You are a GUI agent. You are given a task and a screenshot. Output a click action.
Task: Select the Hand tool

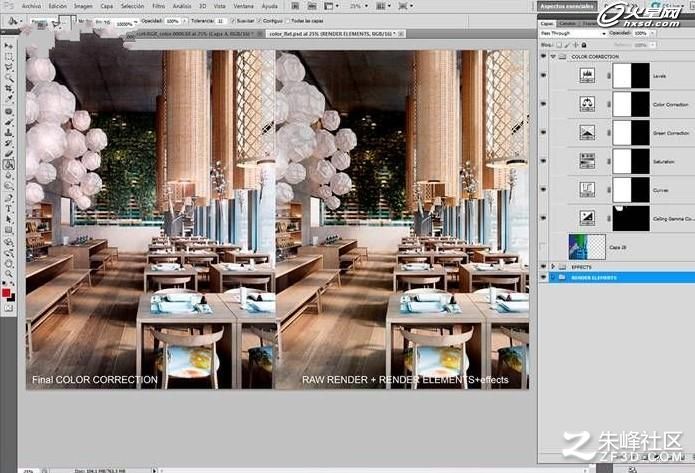pyautogui.click(x=8, y=264)
